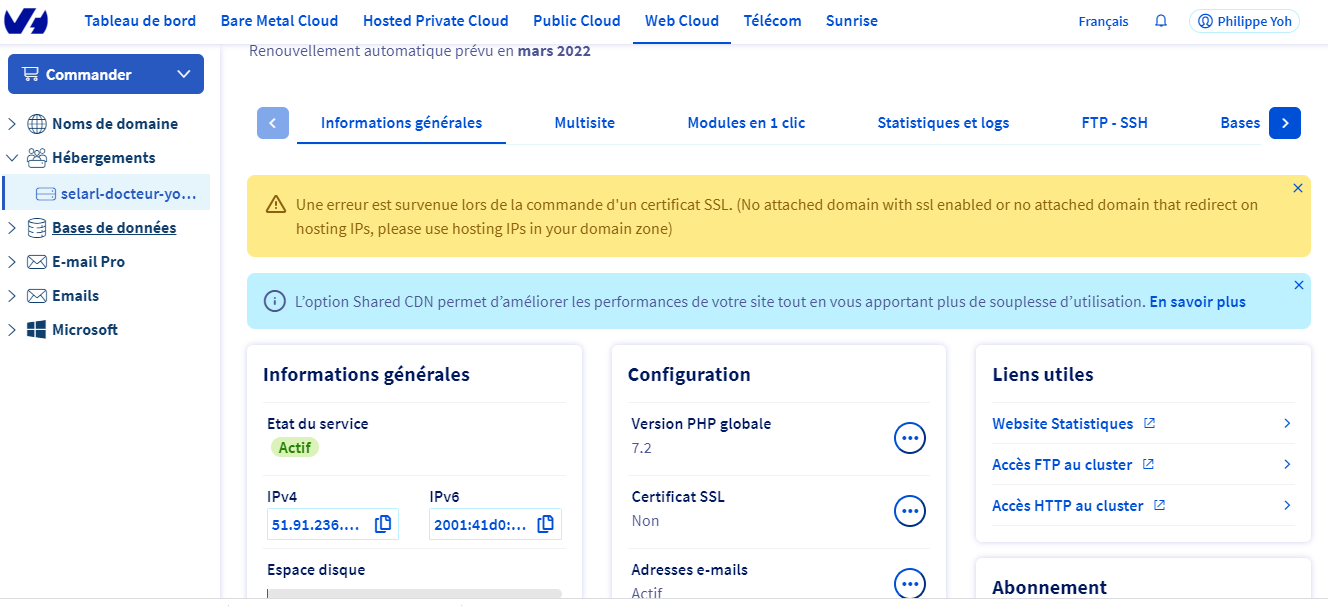Viewport: 1328px width, 606px height.
Task: Copy the IPv4 address
Action: pos(383,524)
